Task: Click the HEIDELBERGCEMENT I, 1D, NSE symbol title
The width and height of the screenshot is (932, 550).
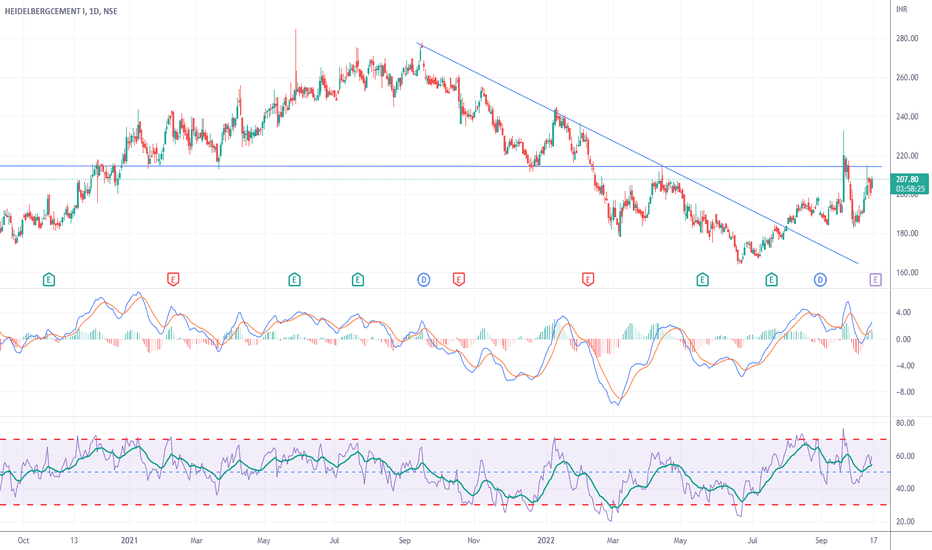Action: click(61, 11)
